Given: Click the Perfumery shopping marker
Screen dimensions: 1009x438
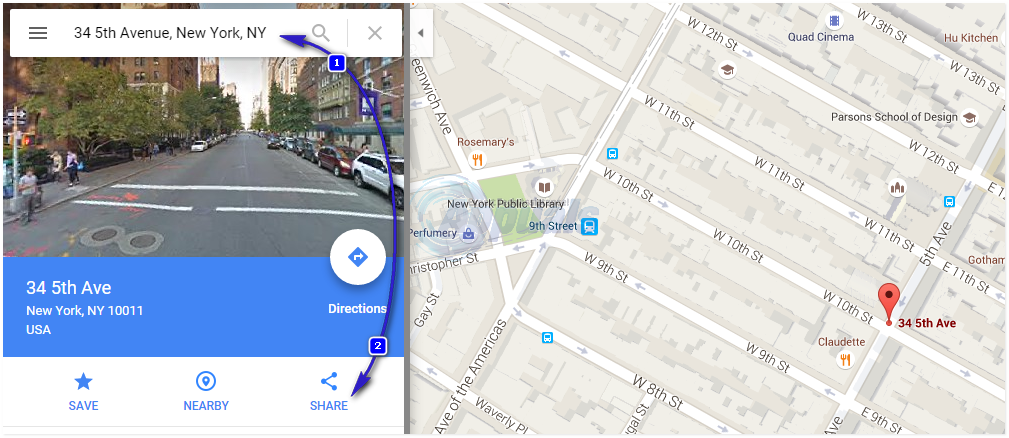Looking at the screenshot, I should 468,233.
